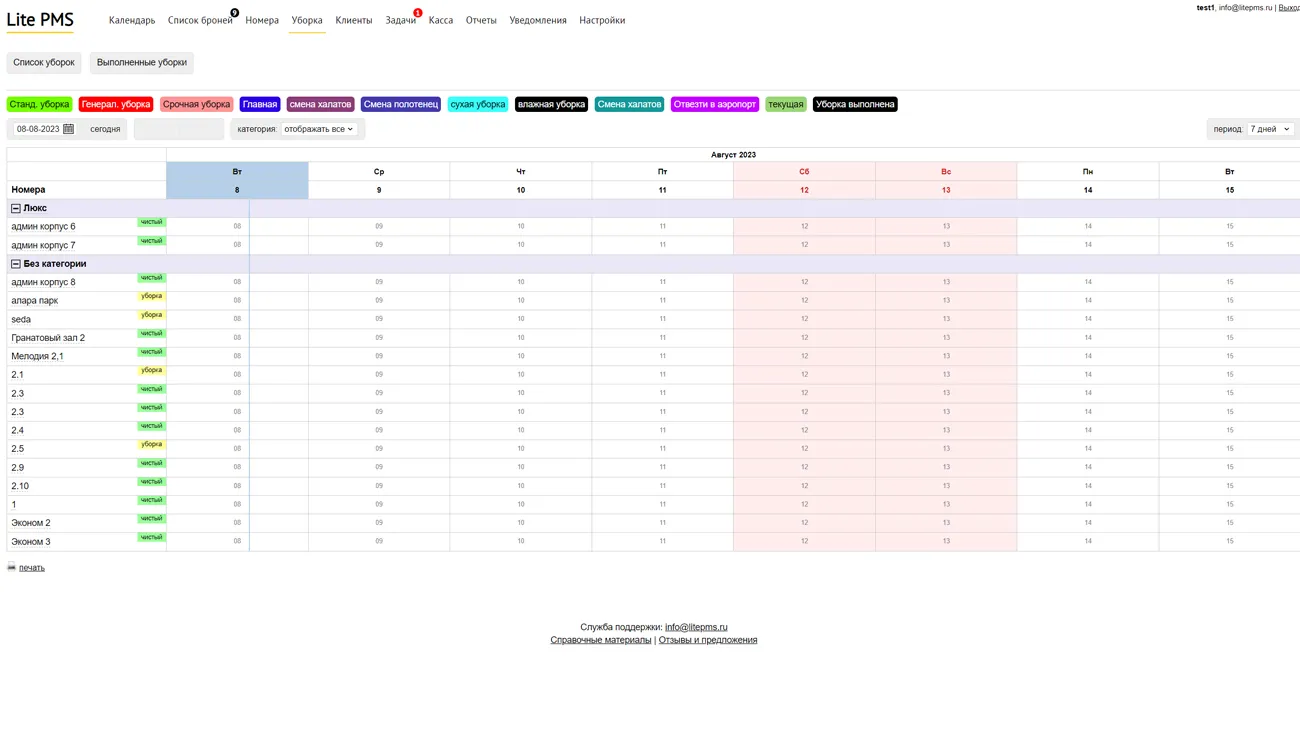Open the Справочные материалы link
Image resolution: width=1300 pixels, height=731 pixels.
click(x=600, y=640)
